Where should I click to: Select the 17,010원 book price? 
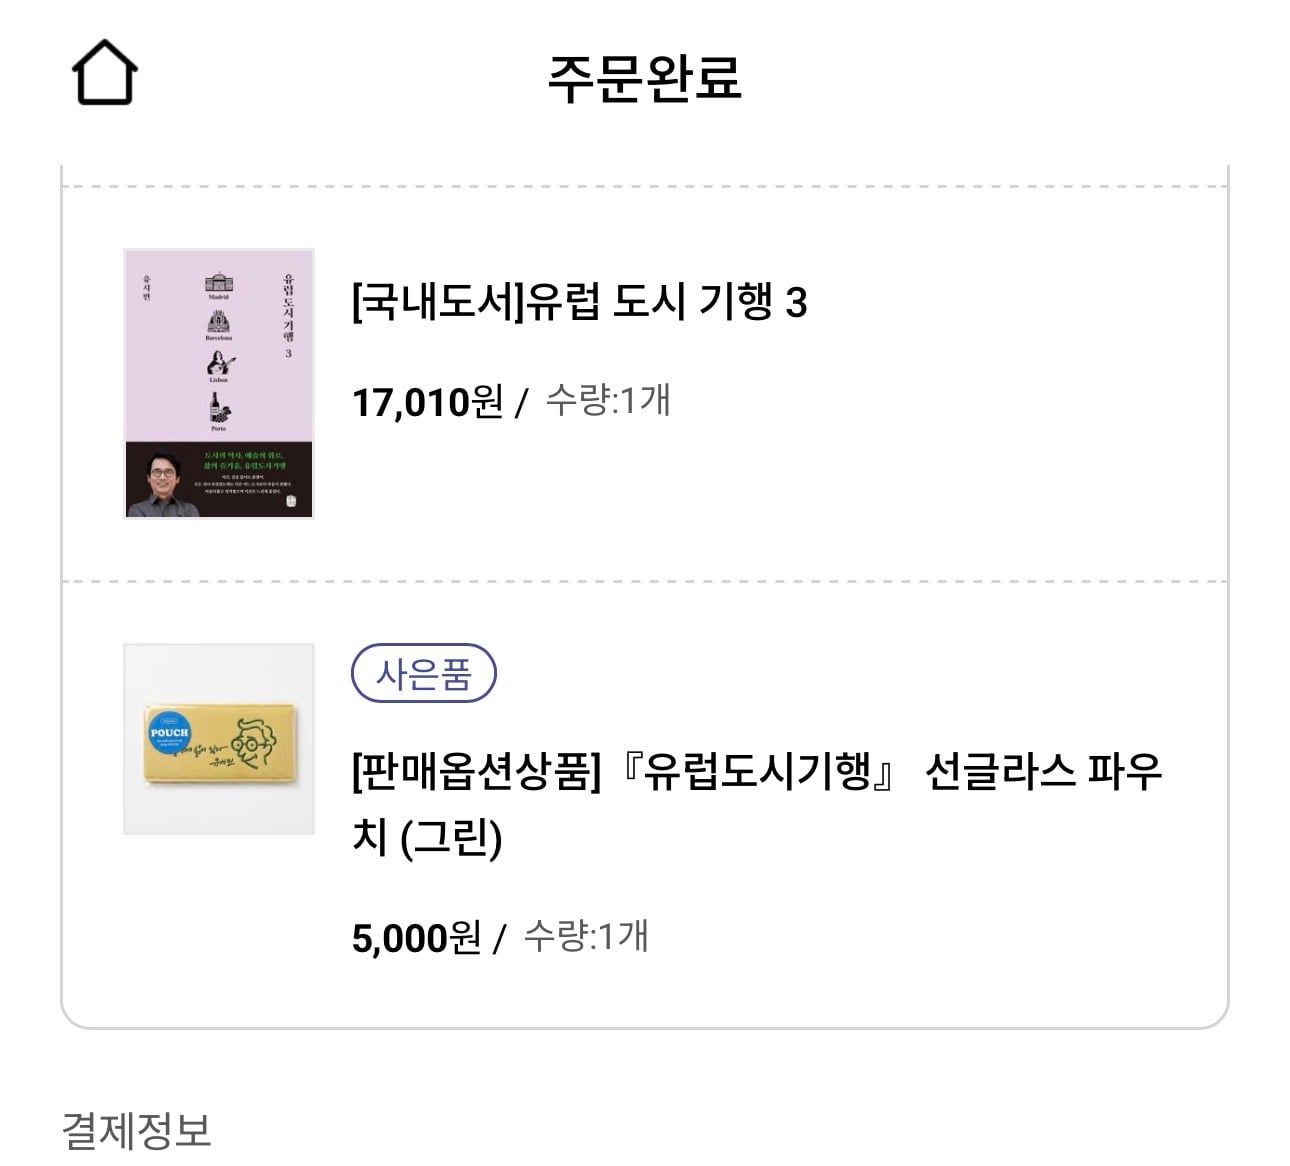pos(427,402)
